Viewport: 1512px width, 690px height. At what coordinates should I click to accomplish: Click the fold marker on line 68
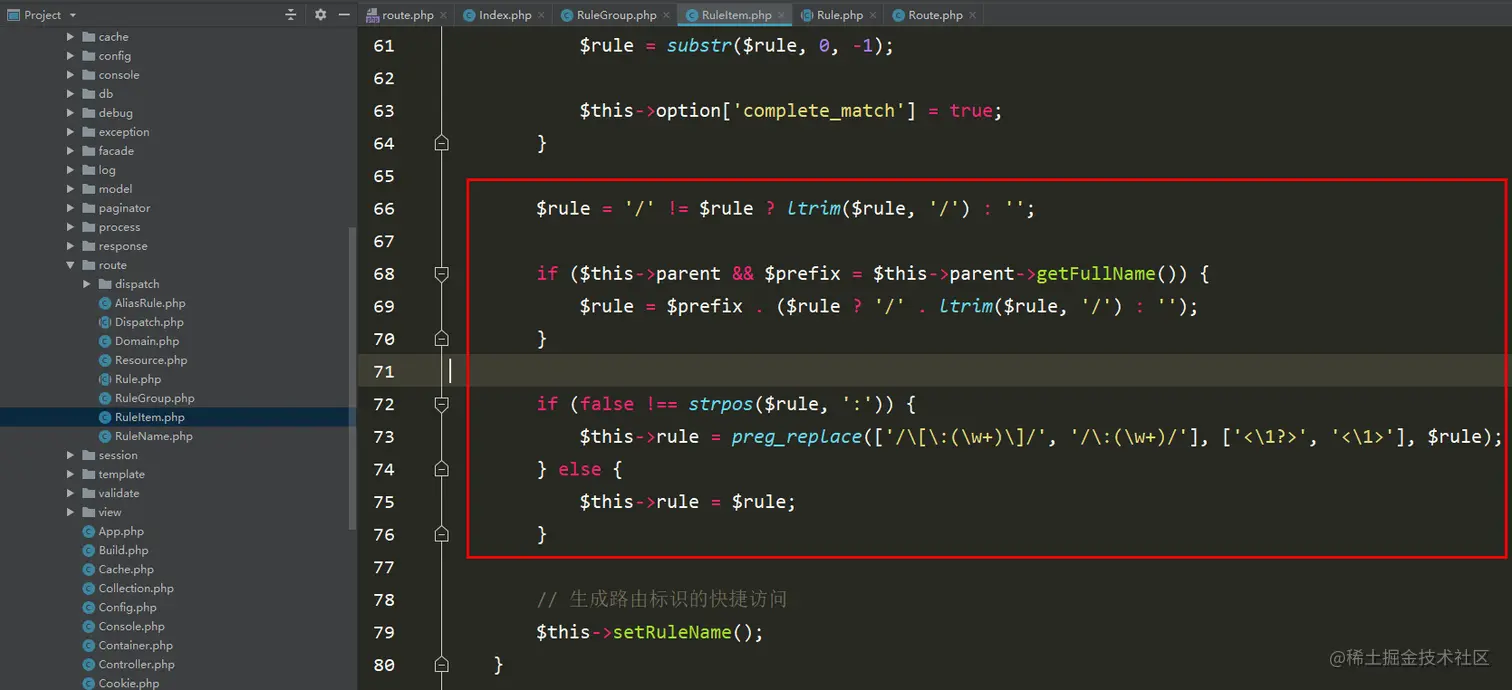(441, 273)
